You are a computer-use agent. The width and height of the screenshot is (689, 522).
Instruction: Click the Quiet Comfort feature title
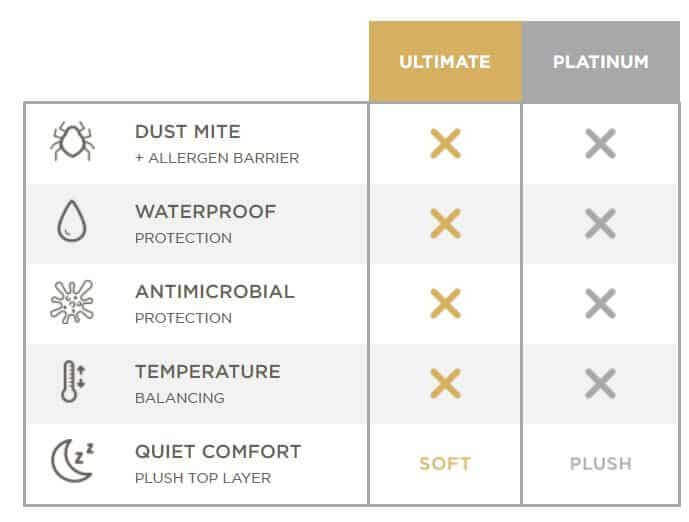(218, 452)
